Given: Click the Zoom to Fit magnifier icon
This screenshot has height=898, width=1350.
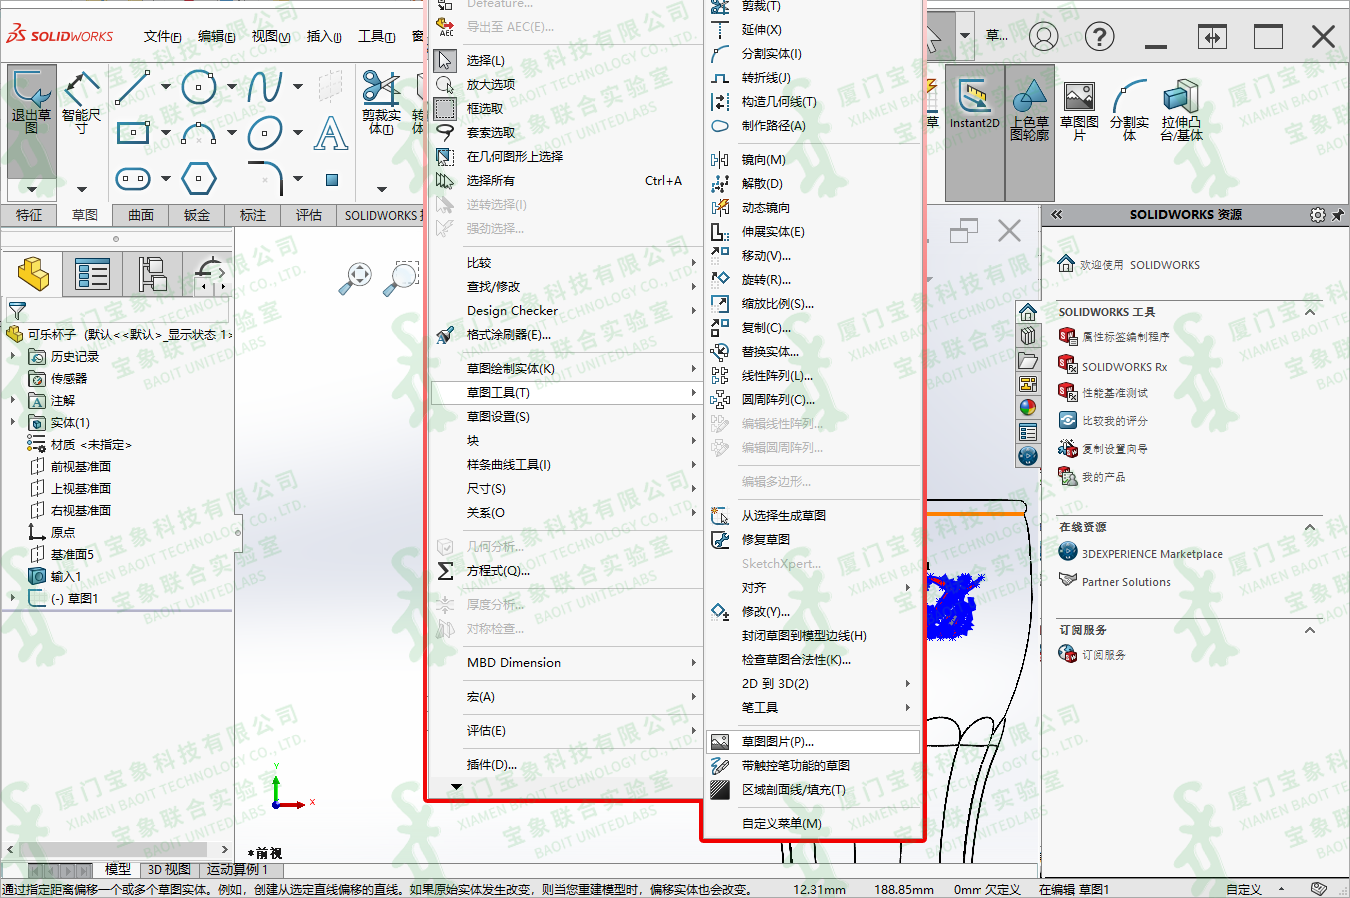Looking at the screenshot, I should [355, 278].
